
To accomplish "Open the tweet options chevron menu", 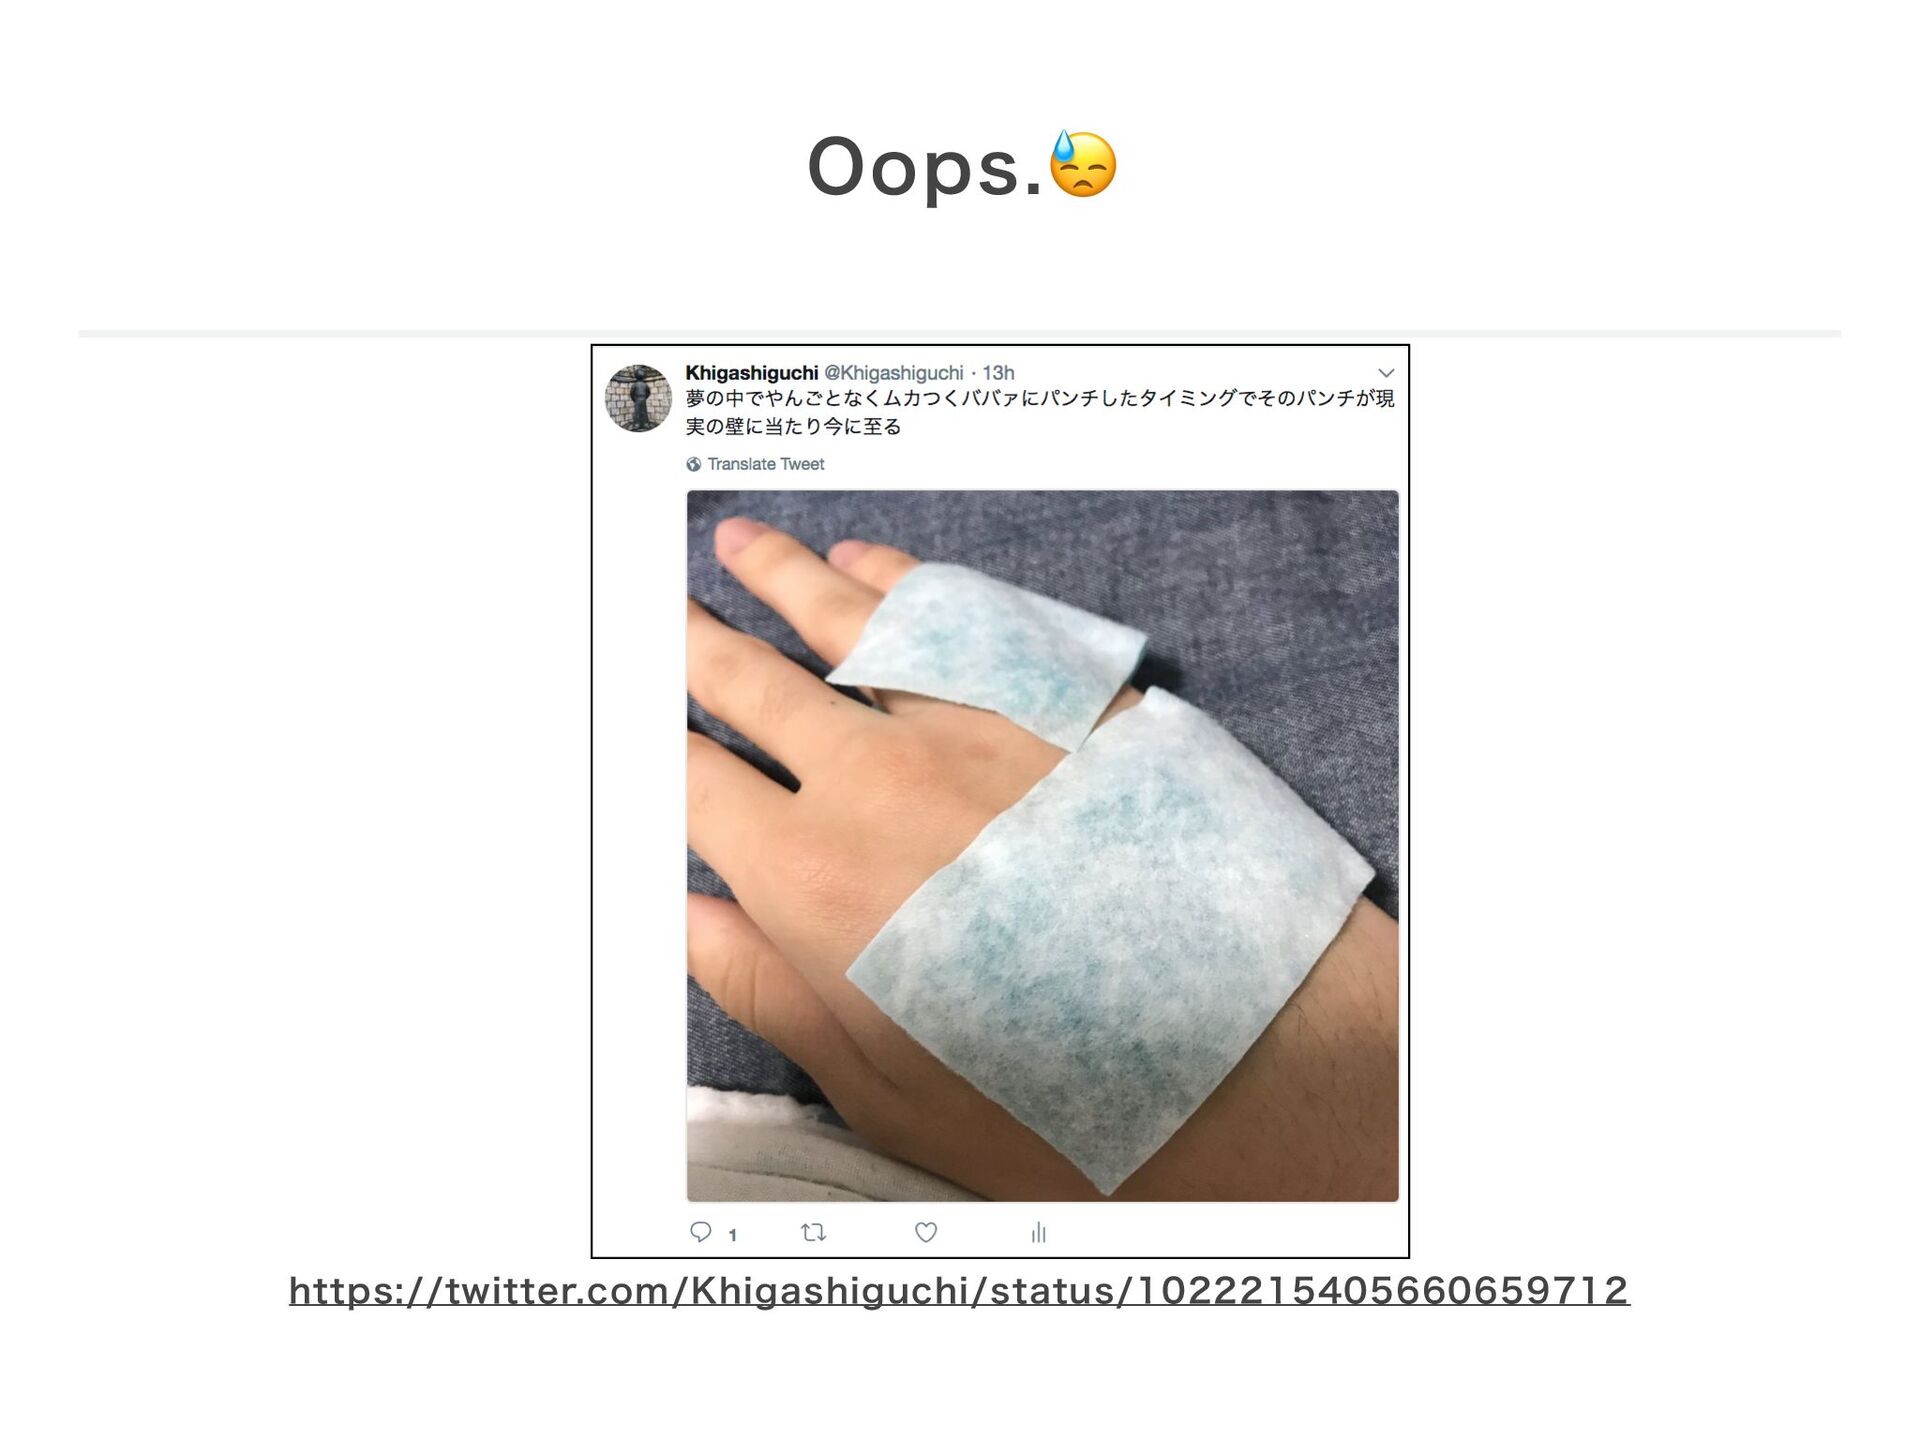I will [1386, 373].
